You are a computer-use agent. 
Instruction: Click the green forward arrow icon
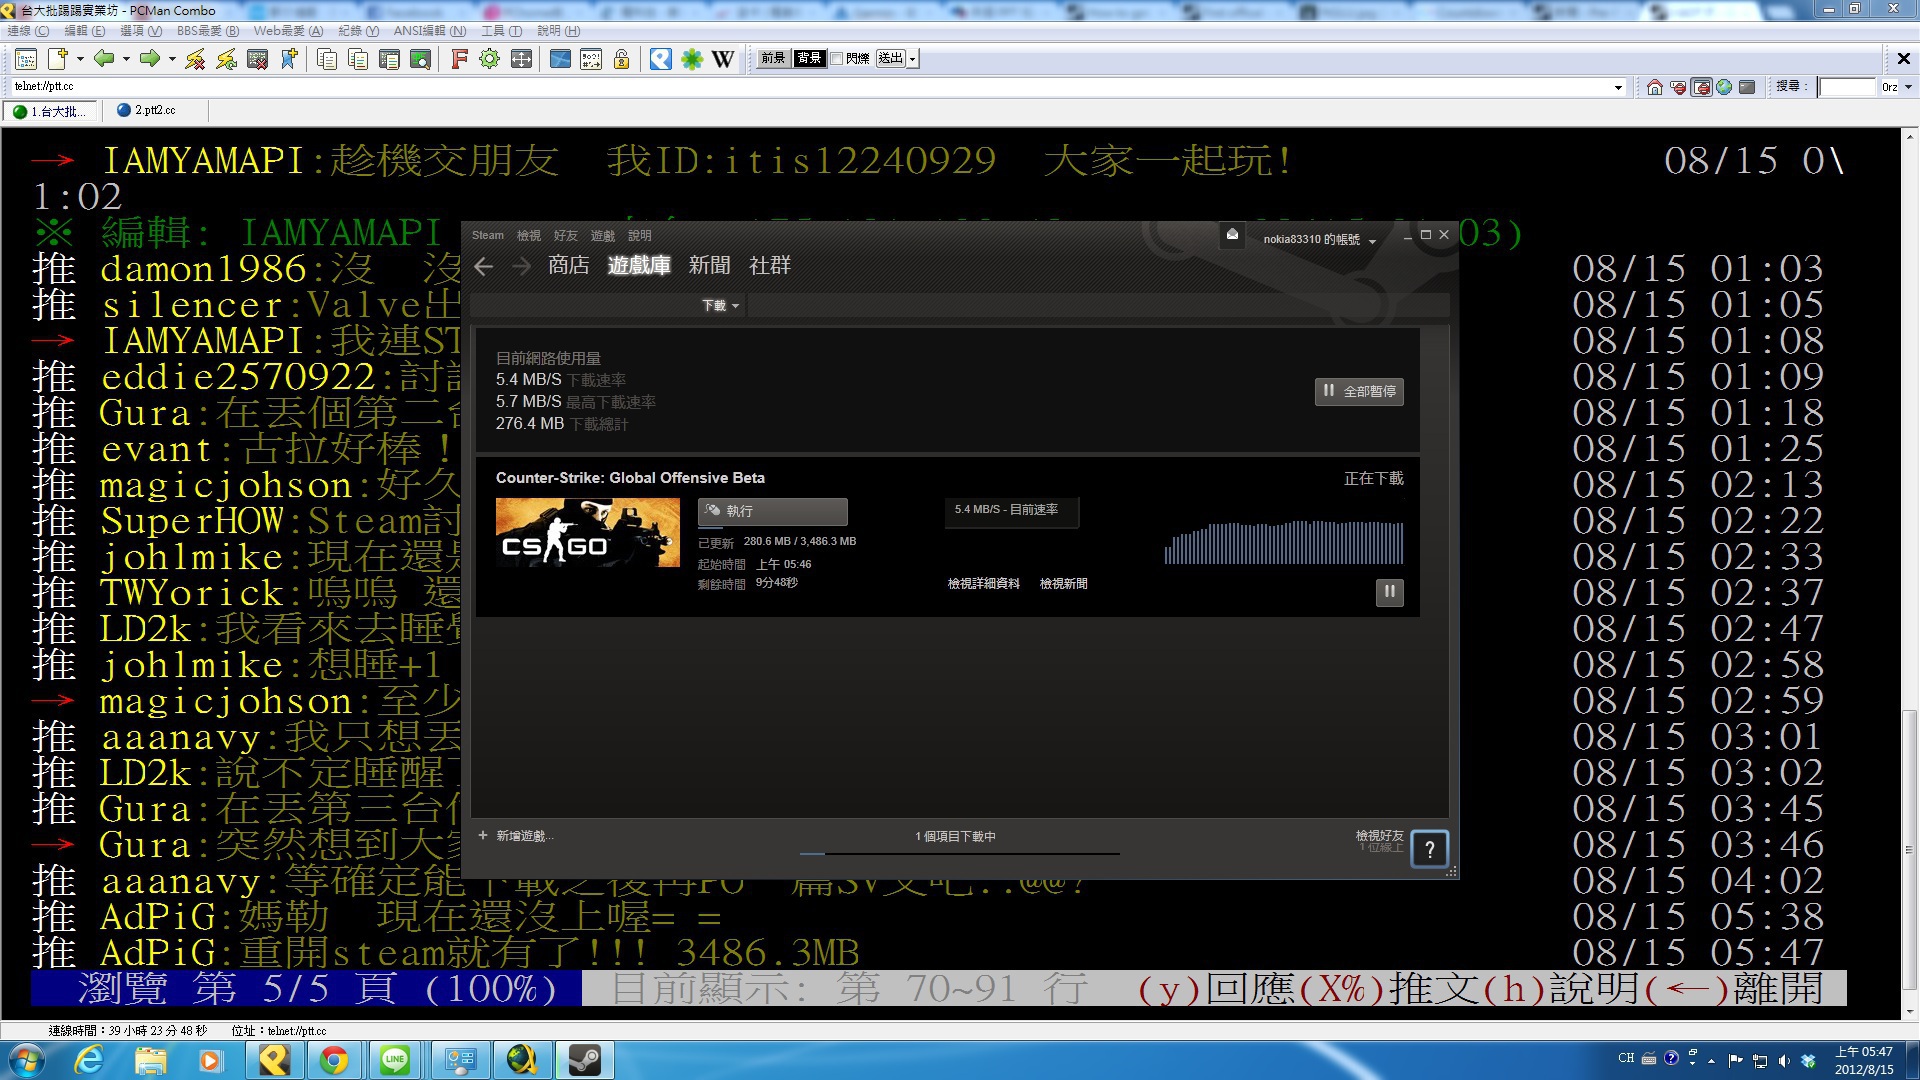[x=150, y=59]
